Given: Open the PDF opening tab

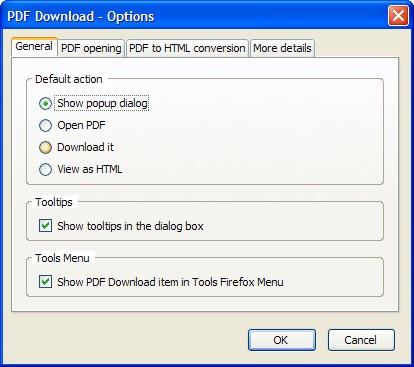Looking at the screenshot, I should point(91,48).
